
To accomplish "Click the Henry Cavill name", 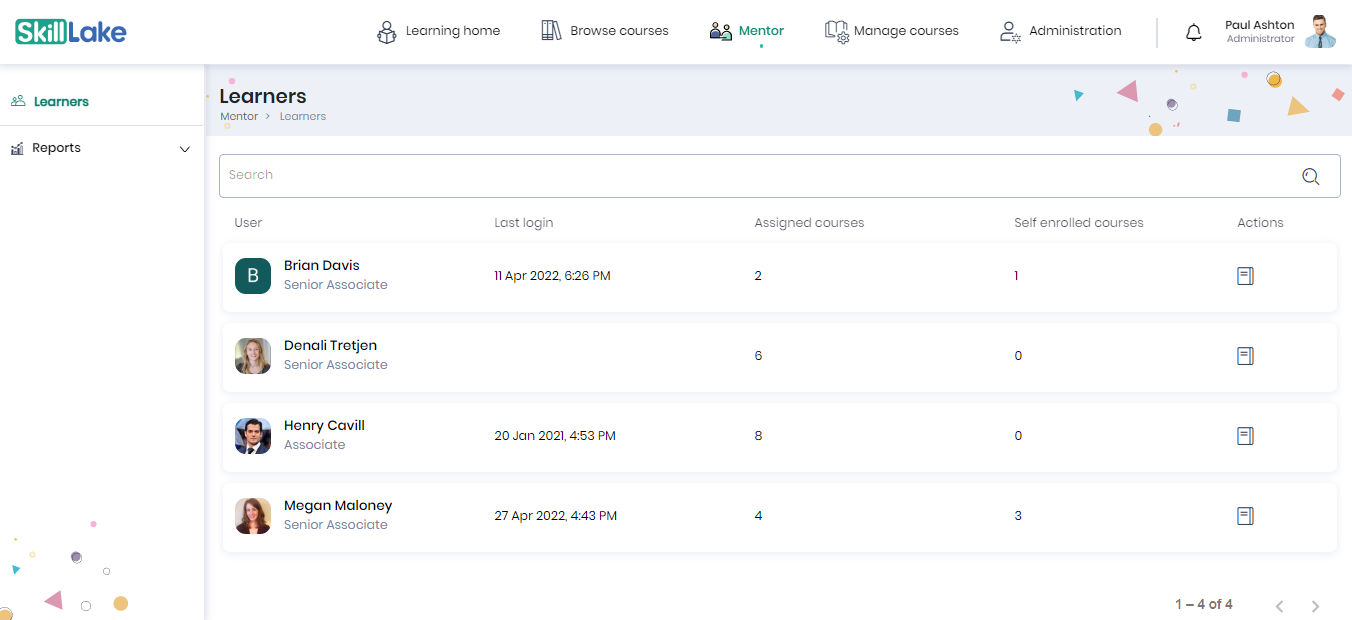I will pos(324,426).
